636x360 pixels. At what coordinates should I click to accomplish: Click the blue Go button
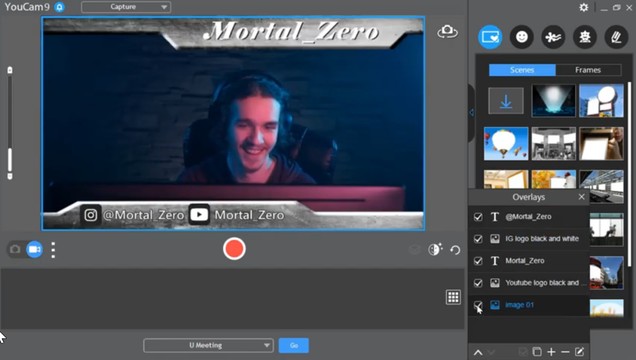point(294,345)
